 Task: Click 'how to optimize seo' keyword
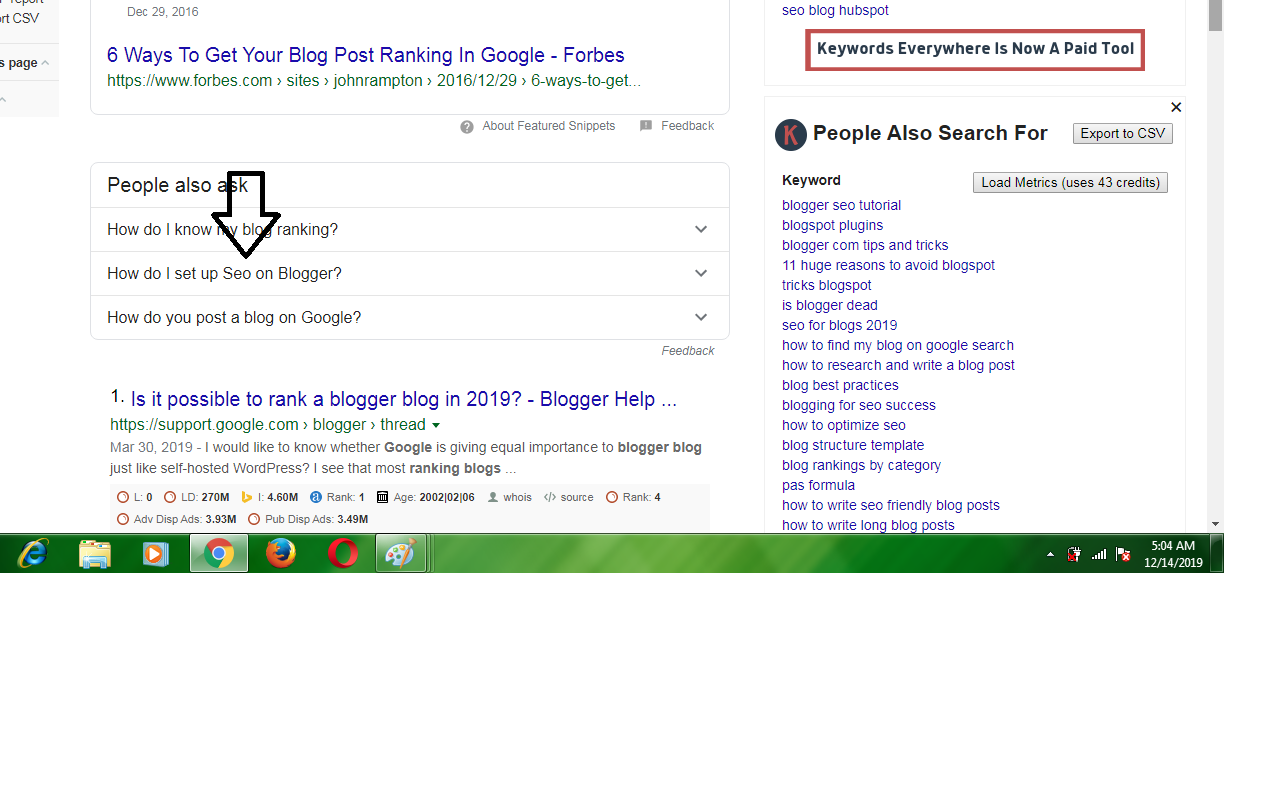coord(843,425)
